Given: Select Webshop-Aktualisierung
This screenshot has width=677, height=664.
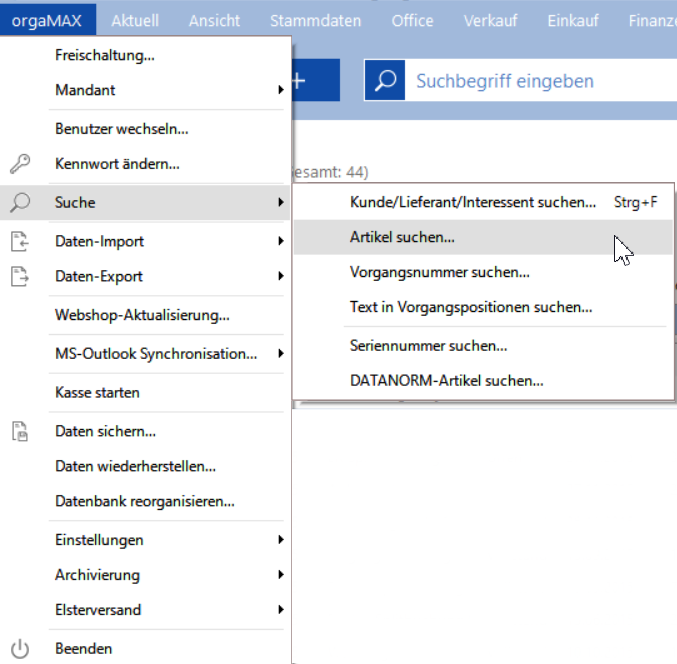Looking at the screenshot, I should (x=145, y=315).
